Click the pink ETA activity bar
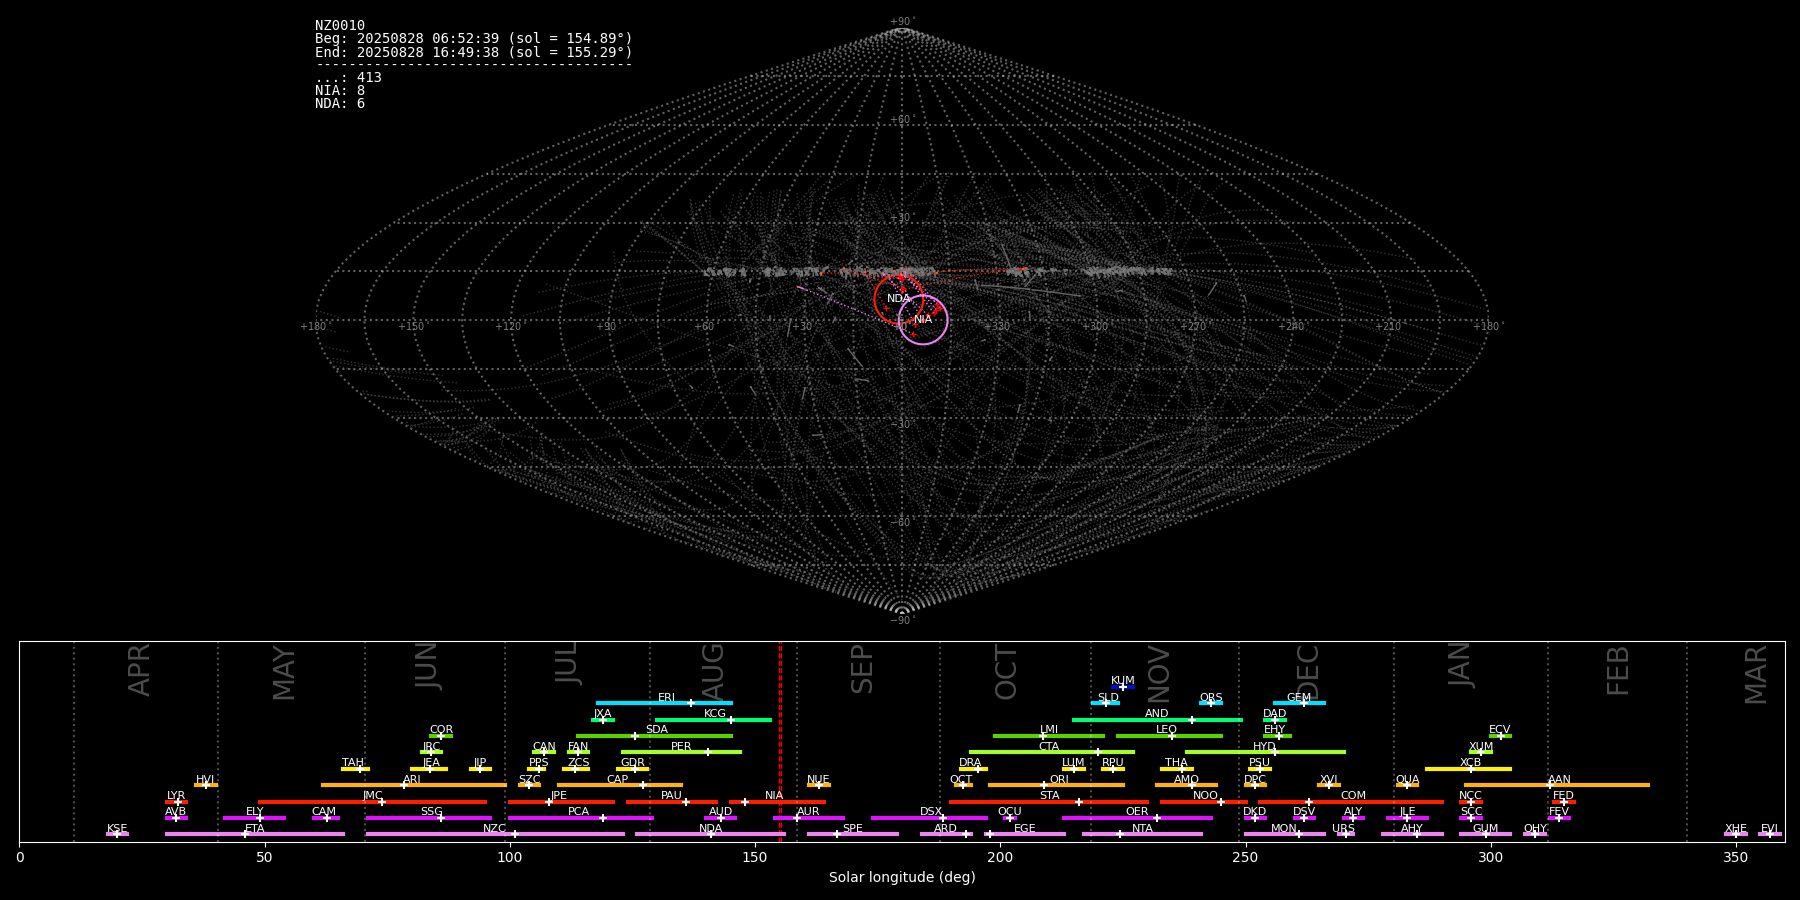This screenshot has height=900, width=1800. click(x=255, y=834)
